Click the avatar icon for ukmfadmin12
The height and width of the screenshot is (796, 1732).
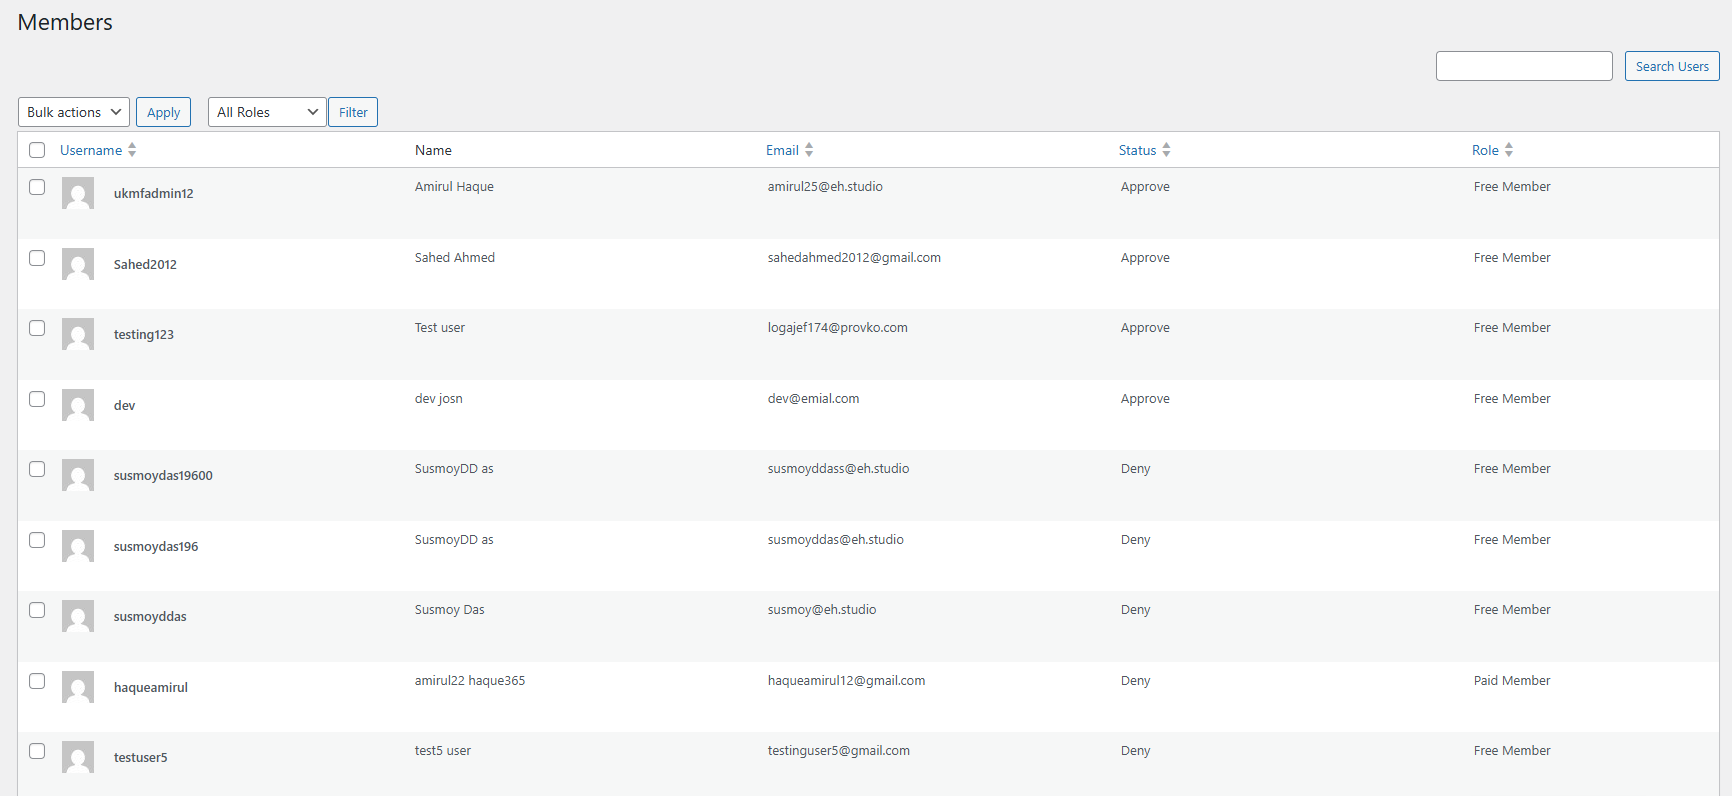point(78,193)
